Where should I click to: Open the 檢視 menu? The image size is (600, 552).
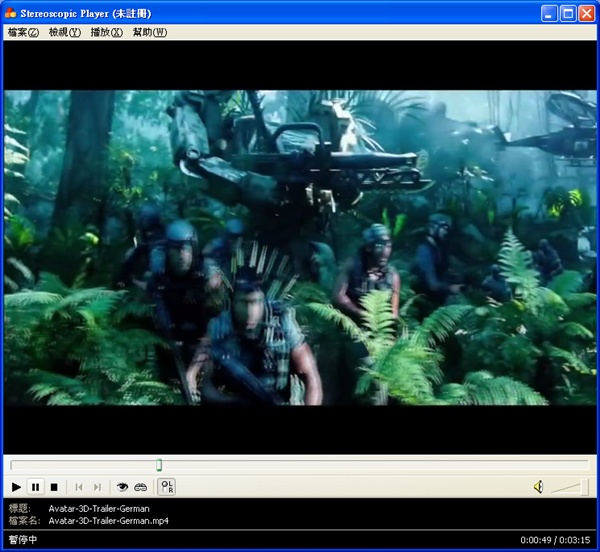pos(65,32)
